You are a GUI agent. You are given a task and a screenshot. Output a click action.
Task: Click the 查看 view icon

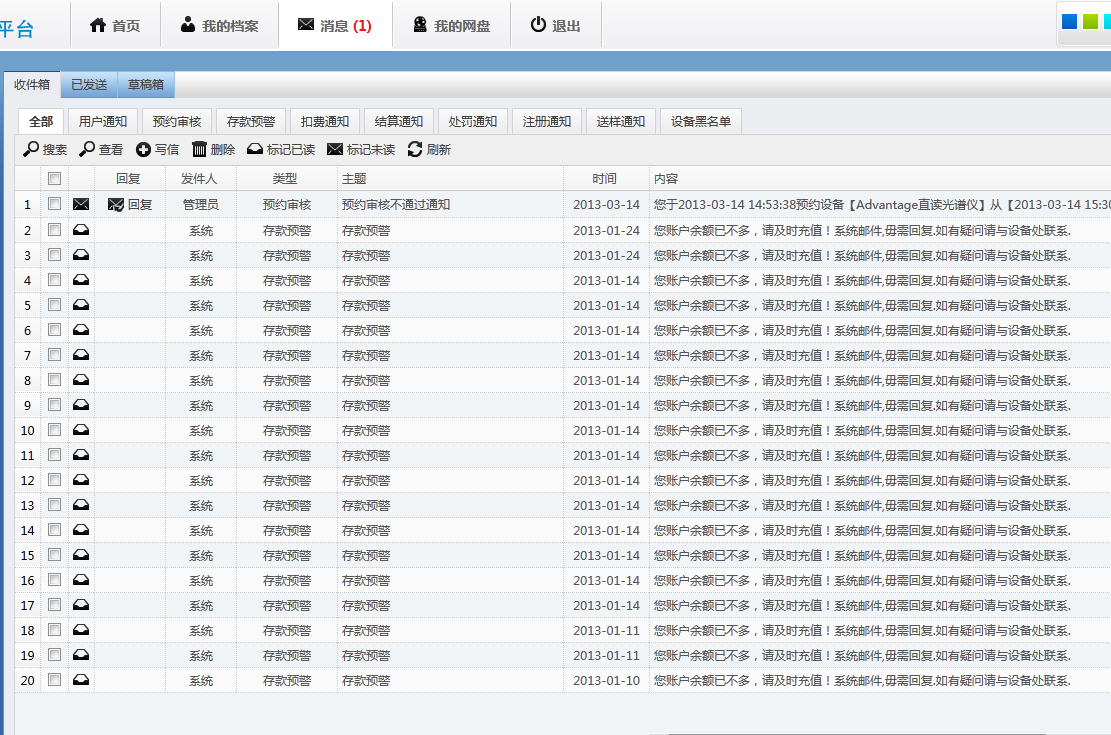87,150
